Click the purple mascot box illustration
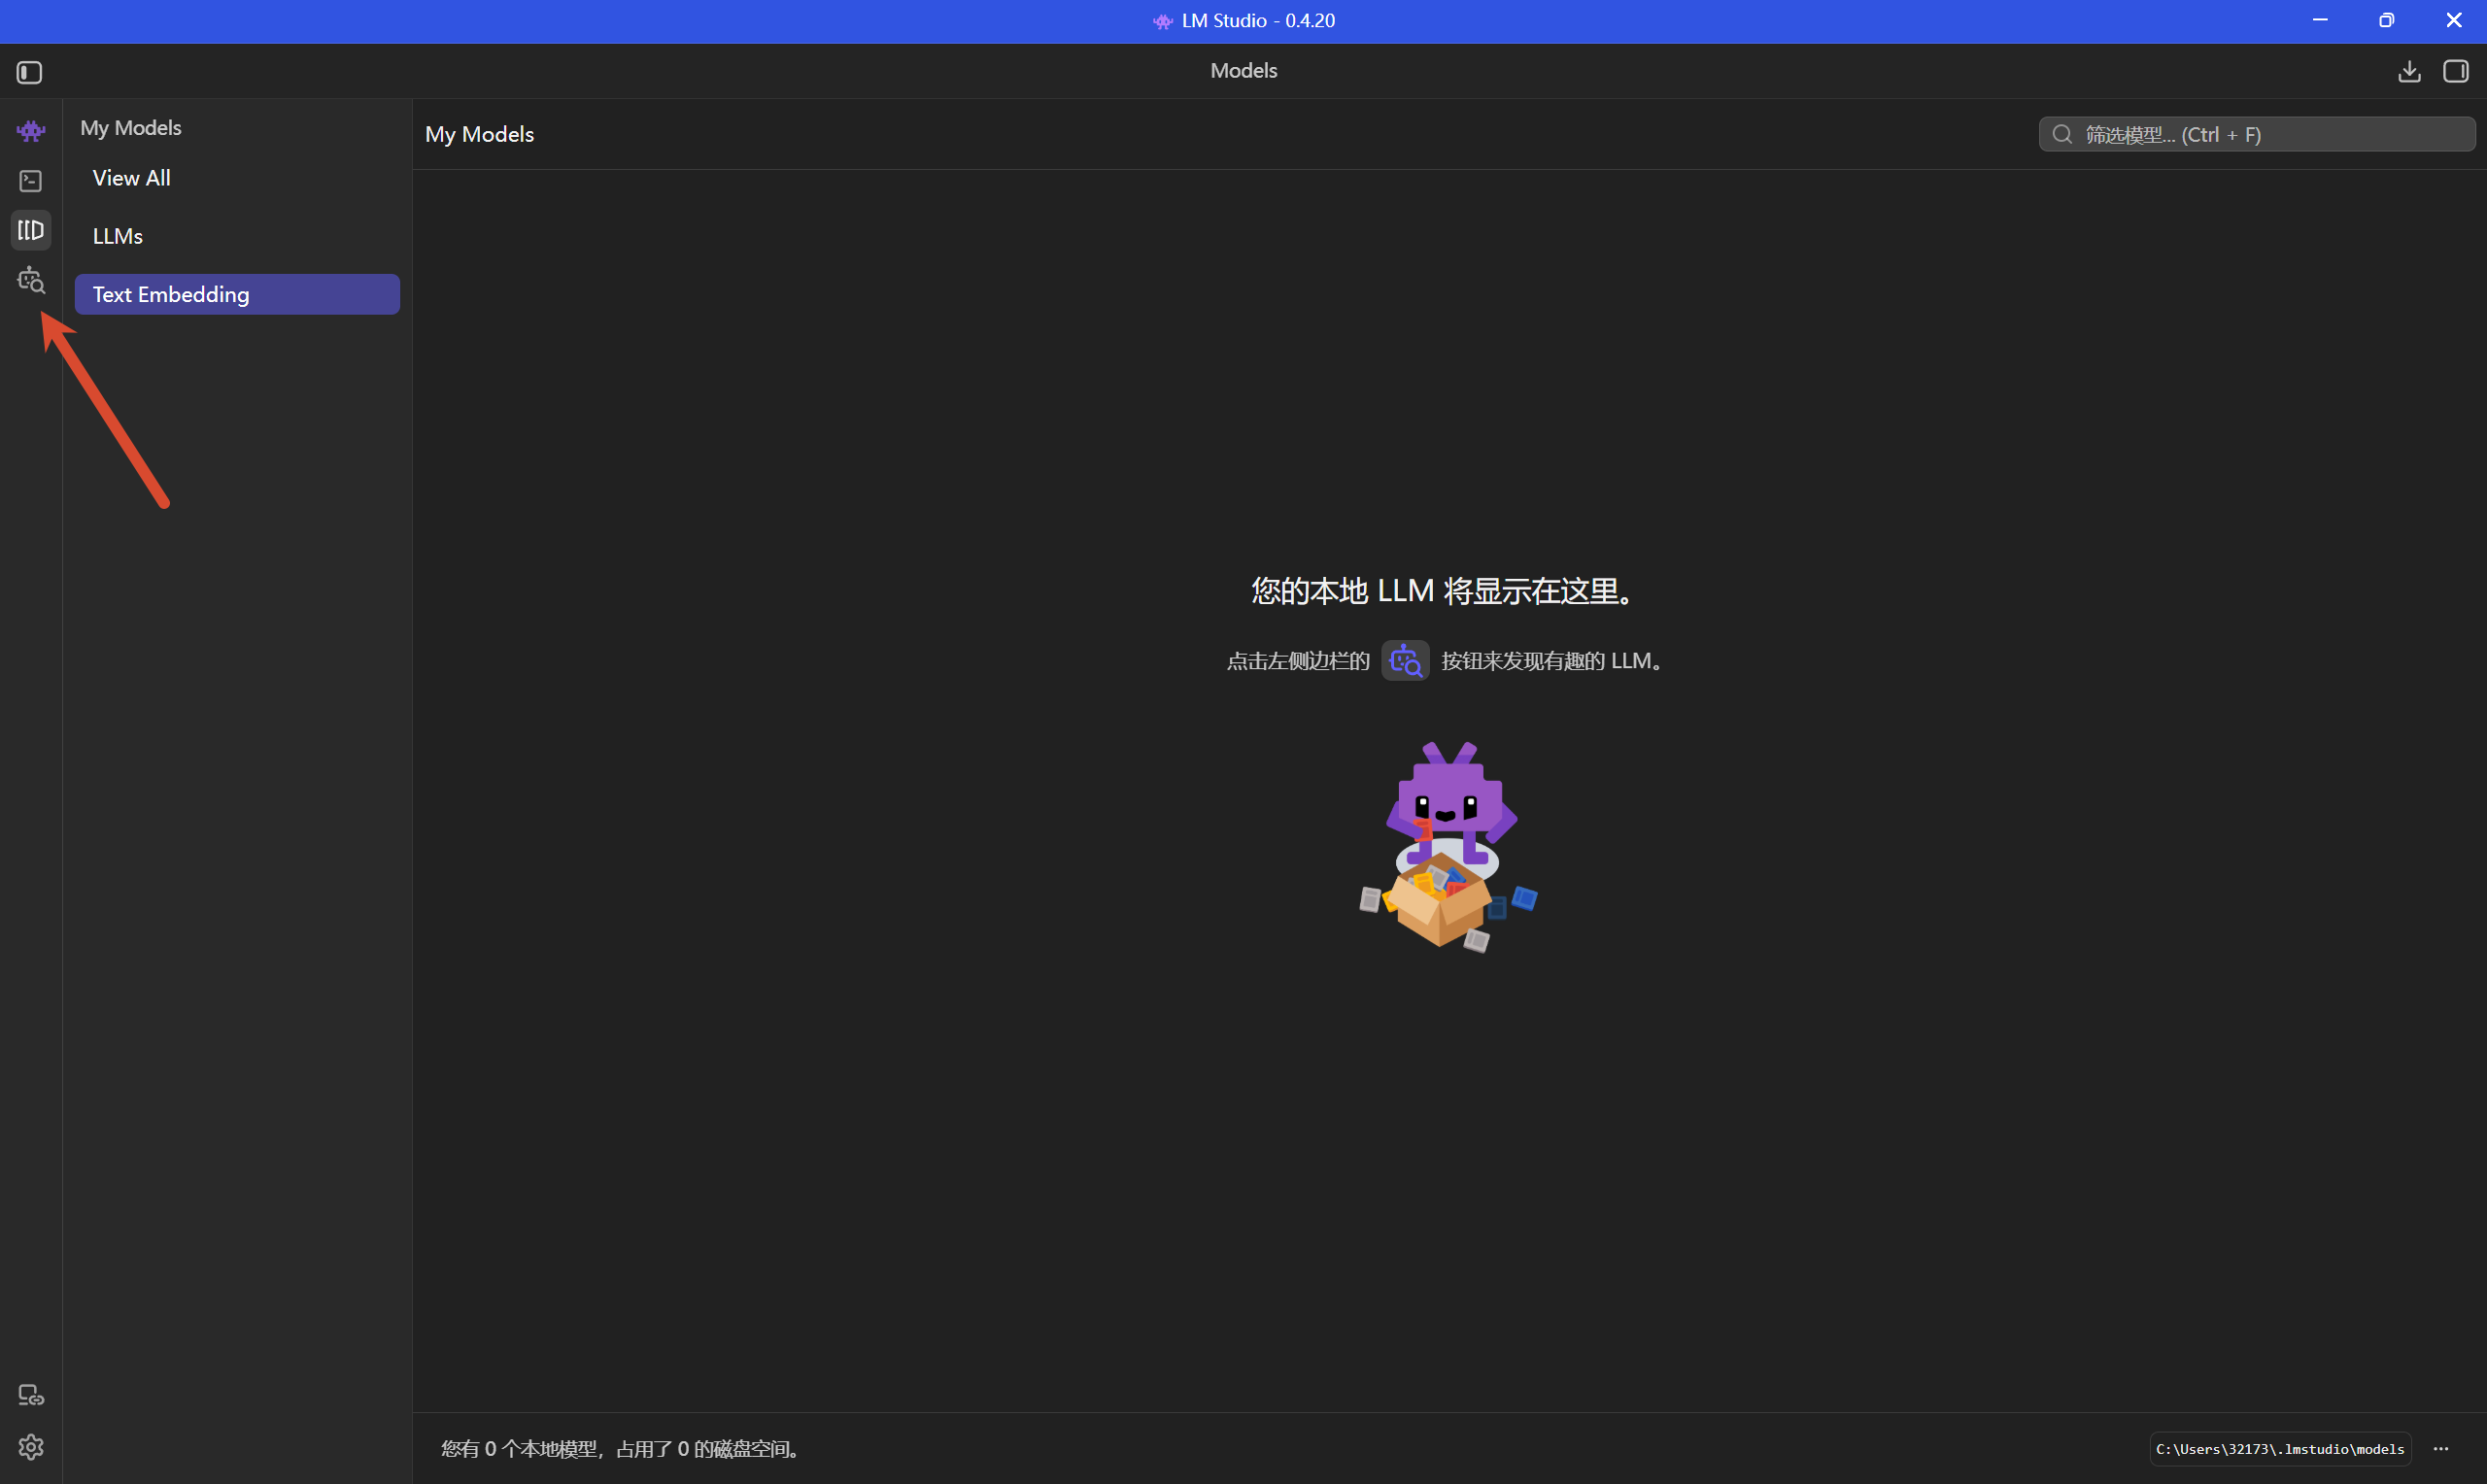Image resolution: width=2487 pixels, height=1484 pixels. 1447,846
